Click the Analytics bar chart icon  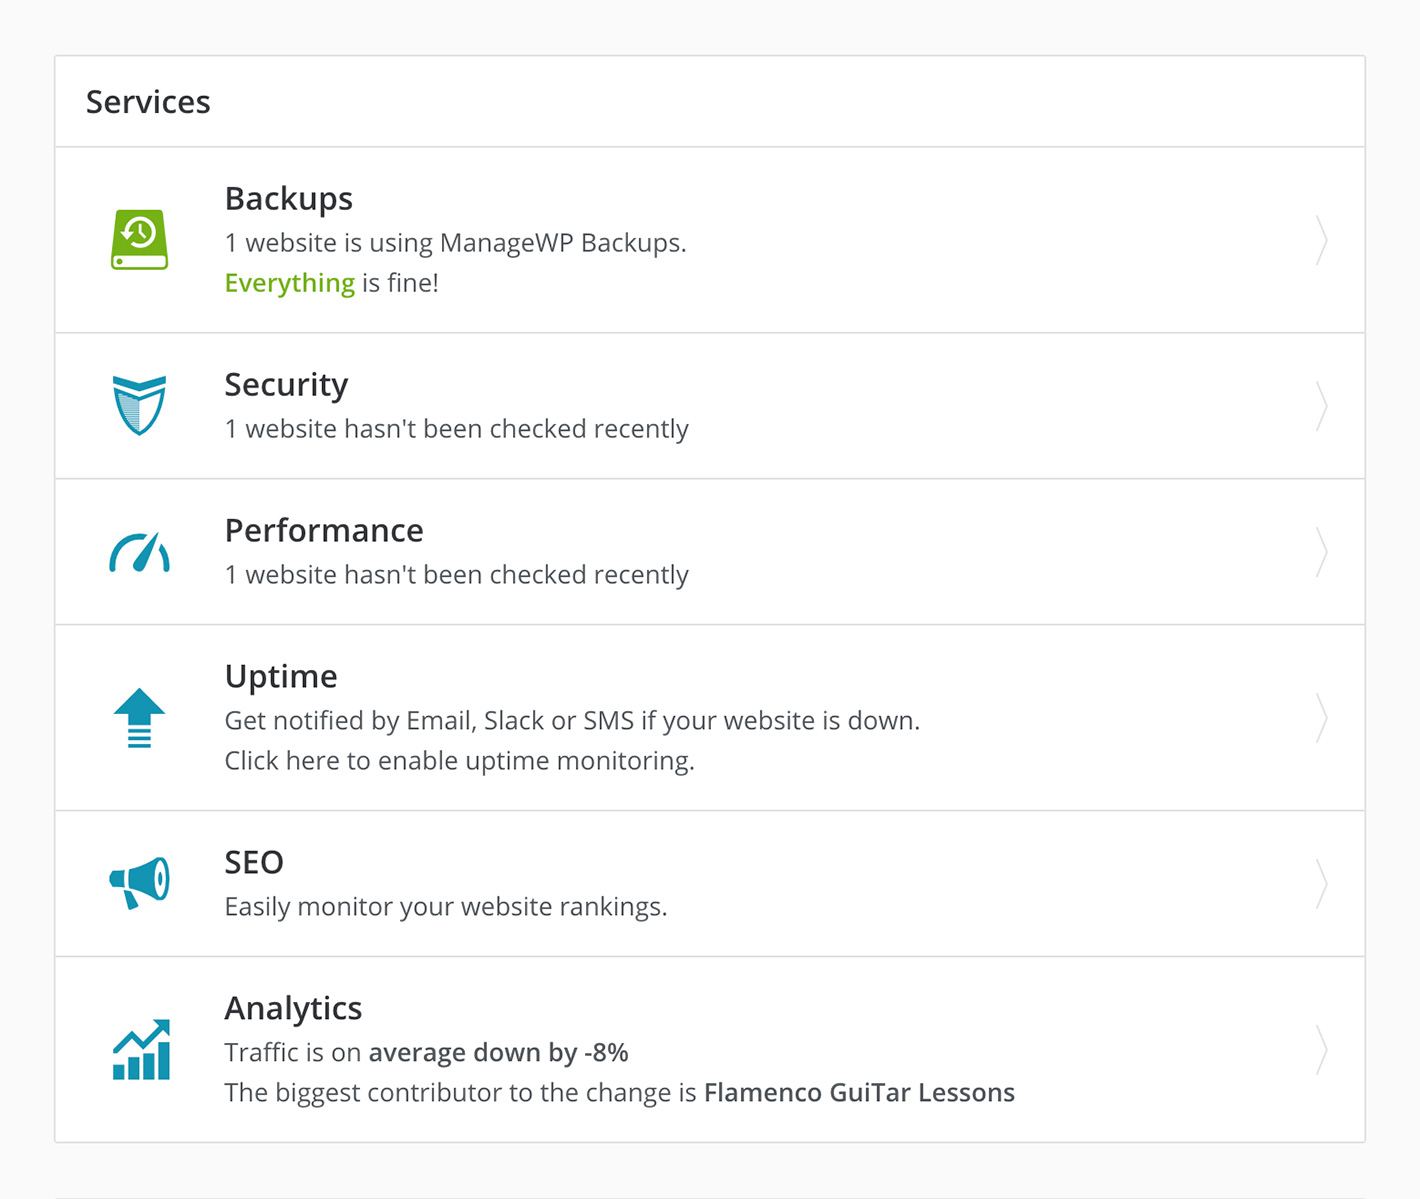(x=141, y=1050)
